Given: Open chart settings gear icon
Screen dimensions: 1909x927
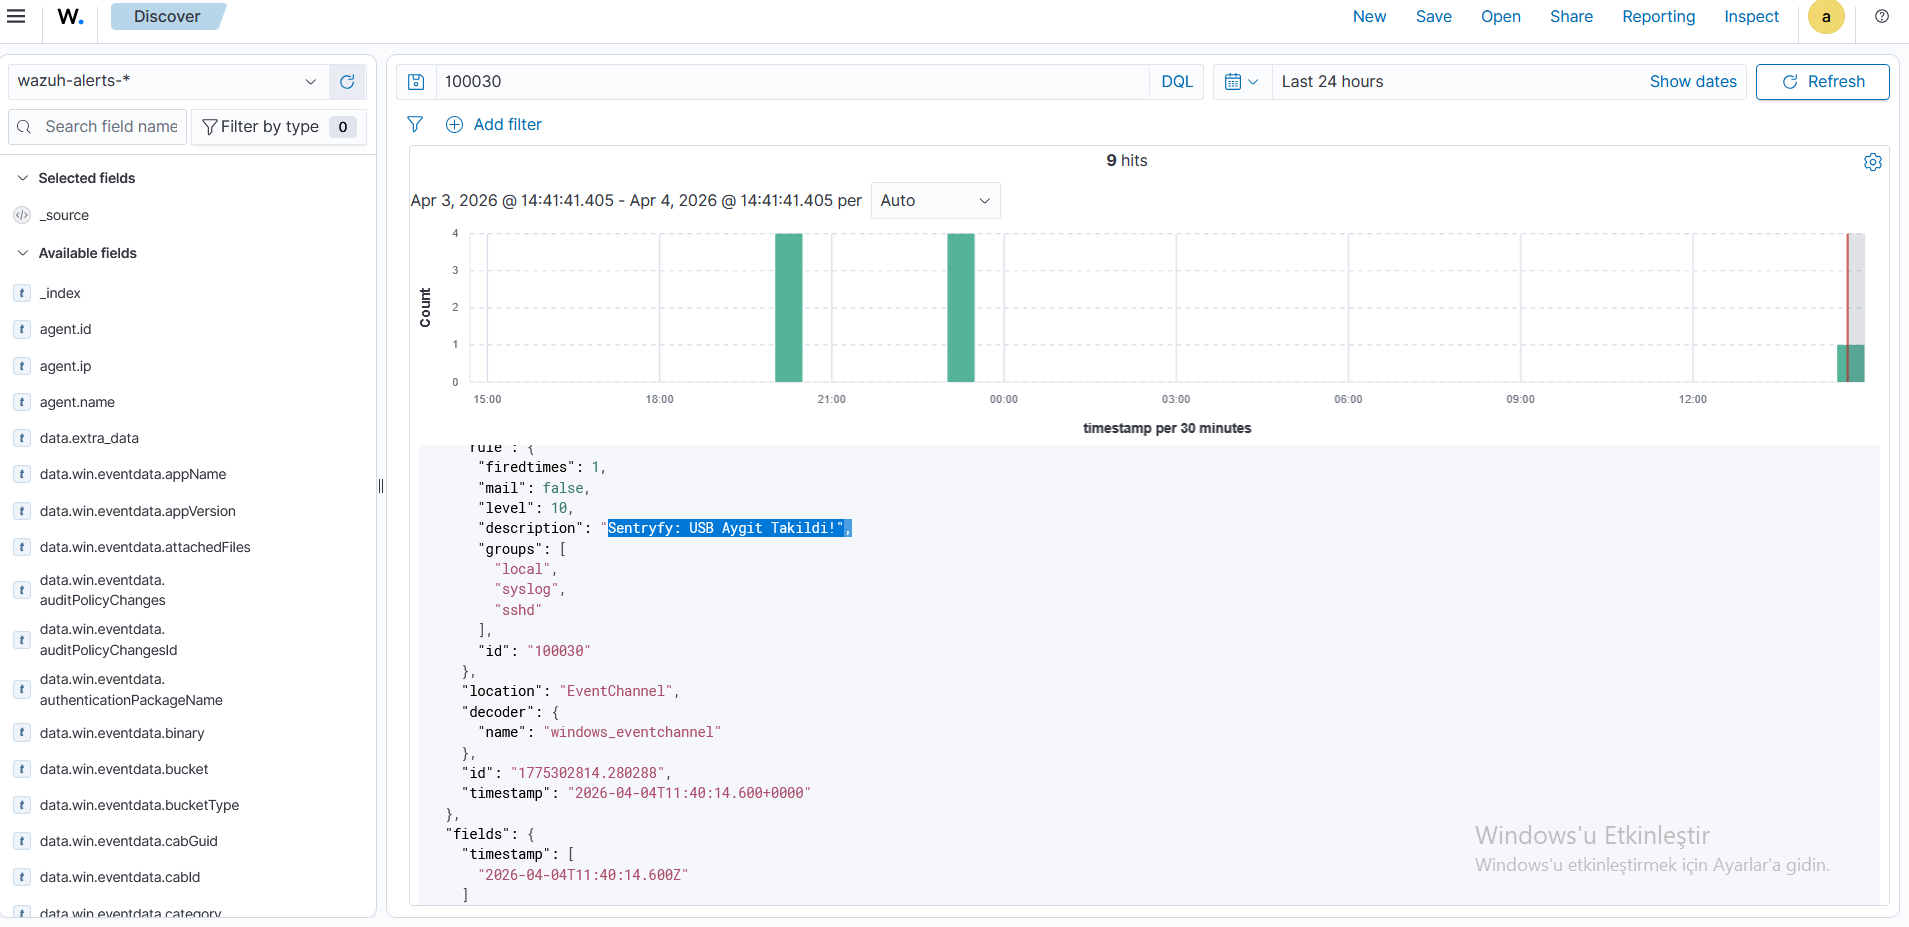Looking at the screenshot, I should pos(1872,162).
